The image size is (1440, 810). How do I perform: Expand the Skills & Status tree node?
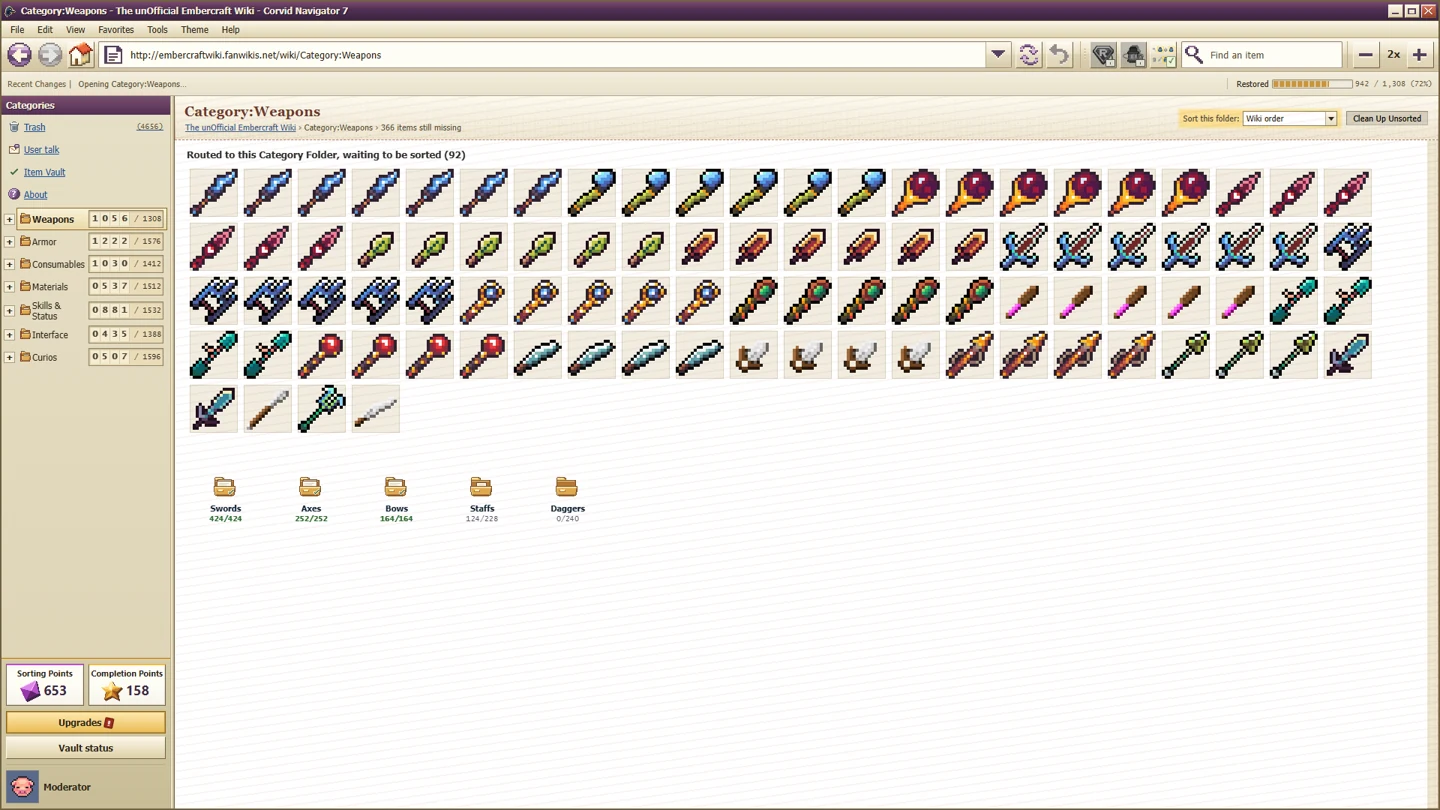point(10,311)
